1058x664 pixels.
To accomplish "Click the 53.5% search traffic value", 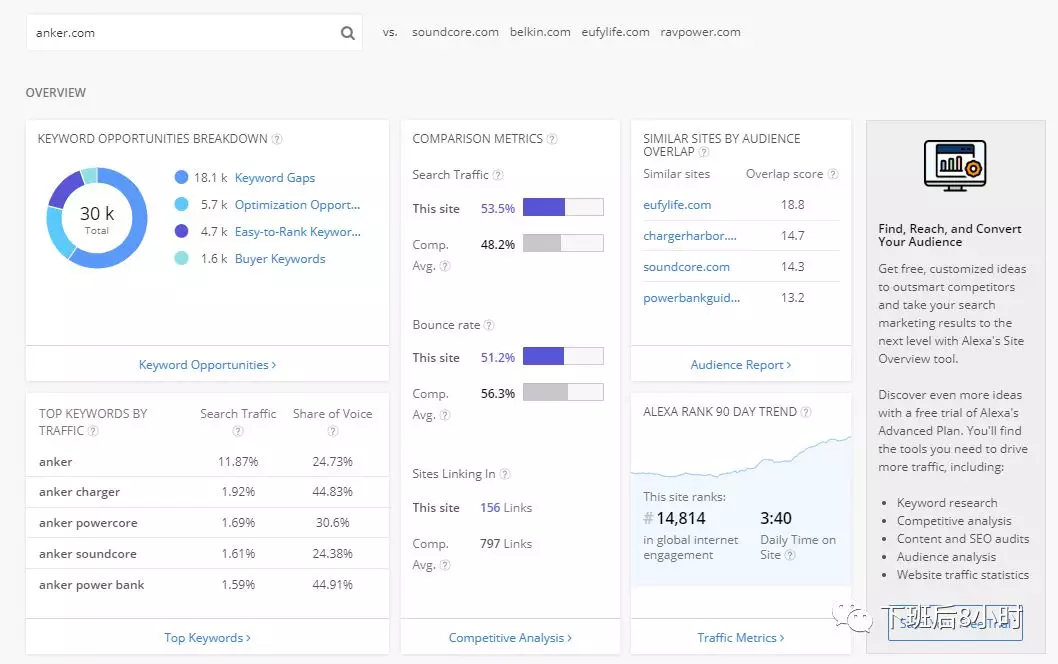I will click(x=498, y=209).
